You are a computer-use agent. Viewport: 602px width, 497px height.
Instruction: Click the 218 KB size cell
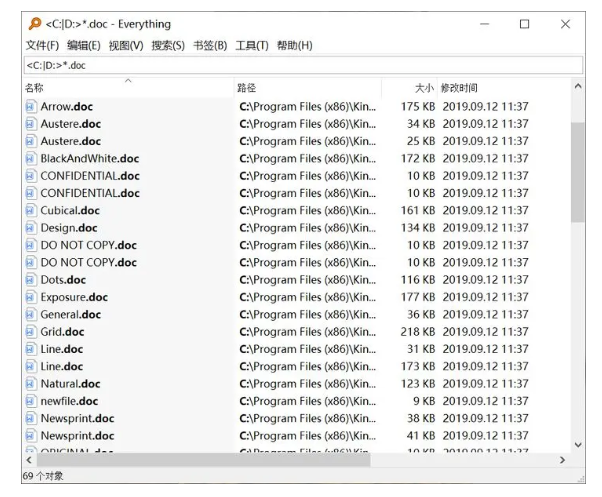coord(418,332)
